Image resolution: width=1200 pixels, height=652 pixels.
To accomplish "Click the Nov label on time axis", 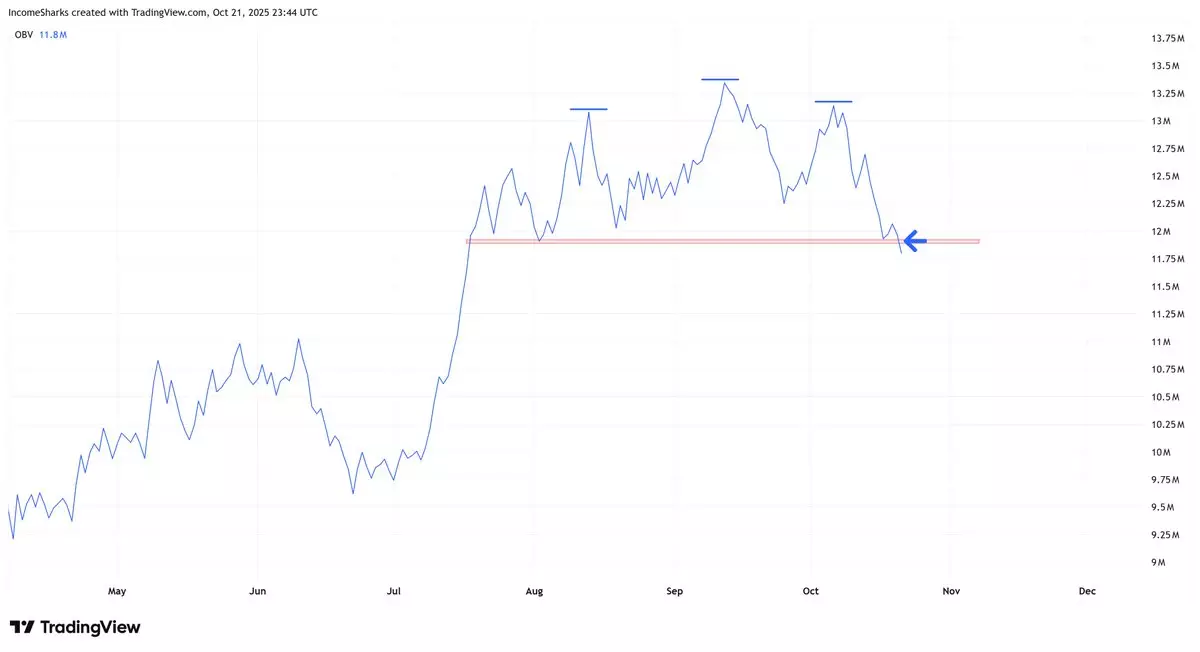I will pos(951,591).
